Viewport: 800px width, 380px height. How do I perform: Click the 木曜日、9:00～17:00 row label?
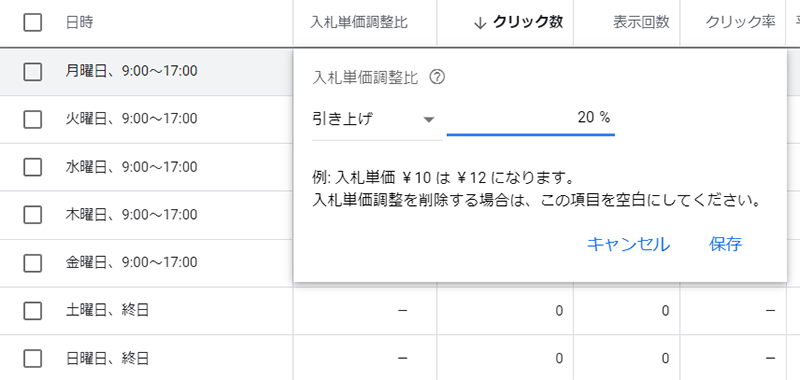click(x=131, y=215)
